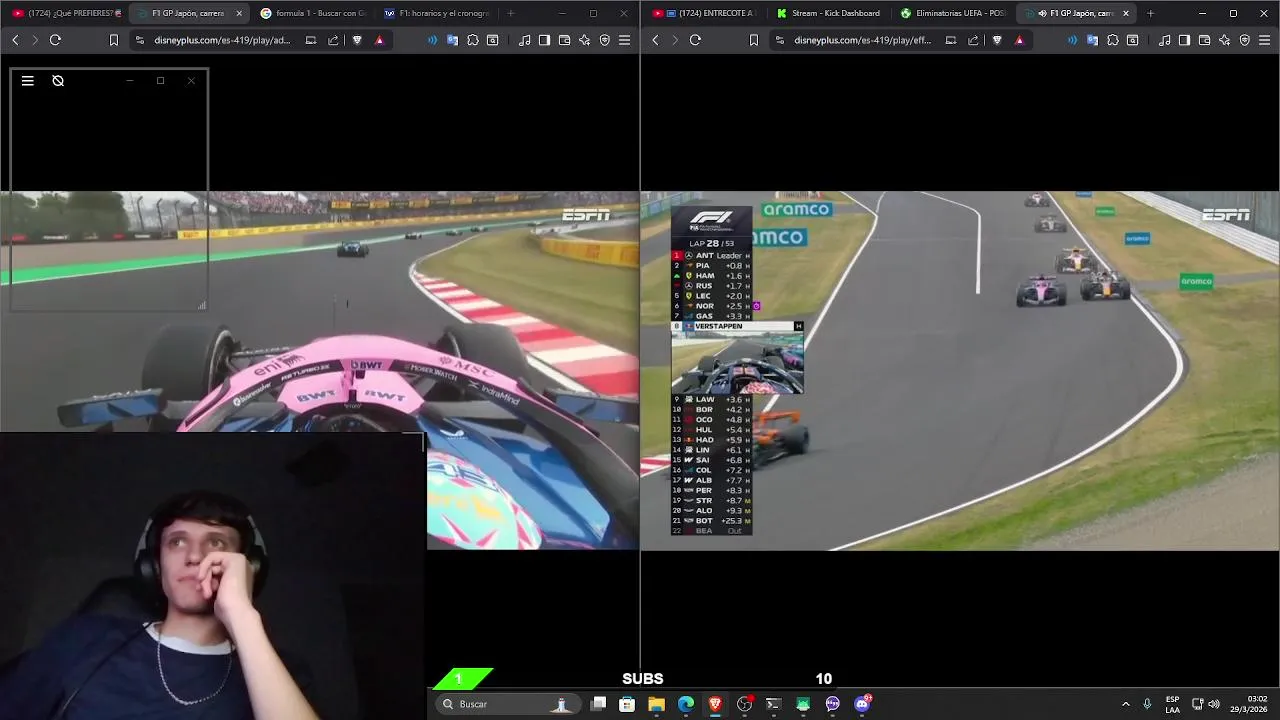
Task: Click the share icon in left address bar
Action: point(333,40)
